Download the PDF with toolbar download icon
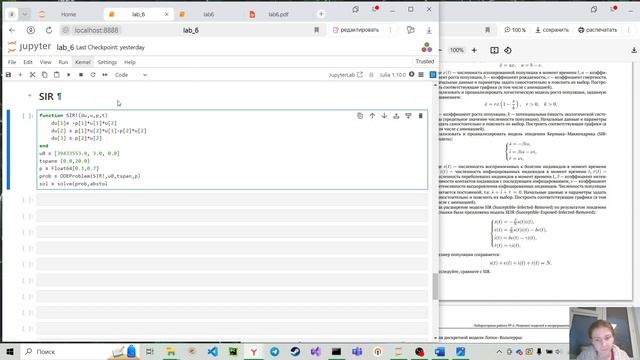 tap(634, 50)
